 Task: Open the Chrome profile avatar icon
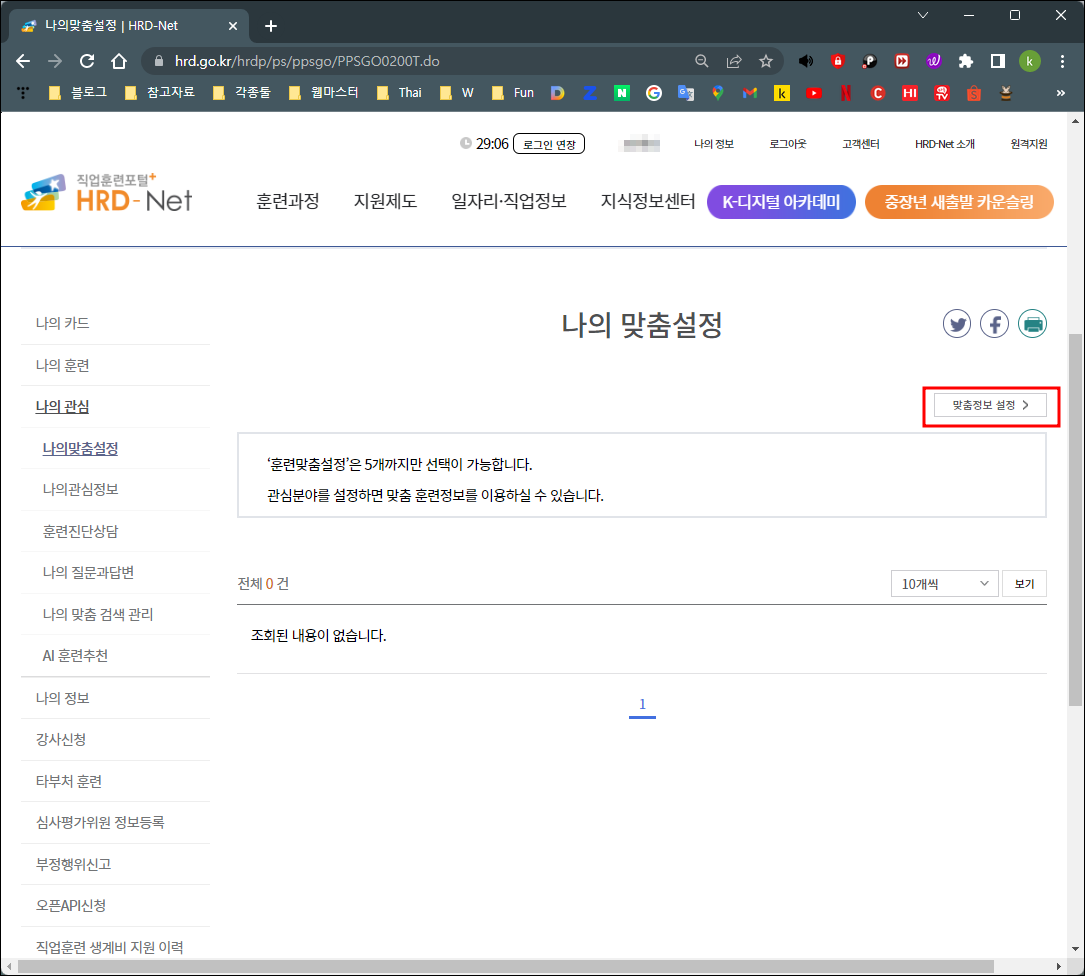1030,61
